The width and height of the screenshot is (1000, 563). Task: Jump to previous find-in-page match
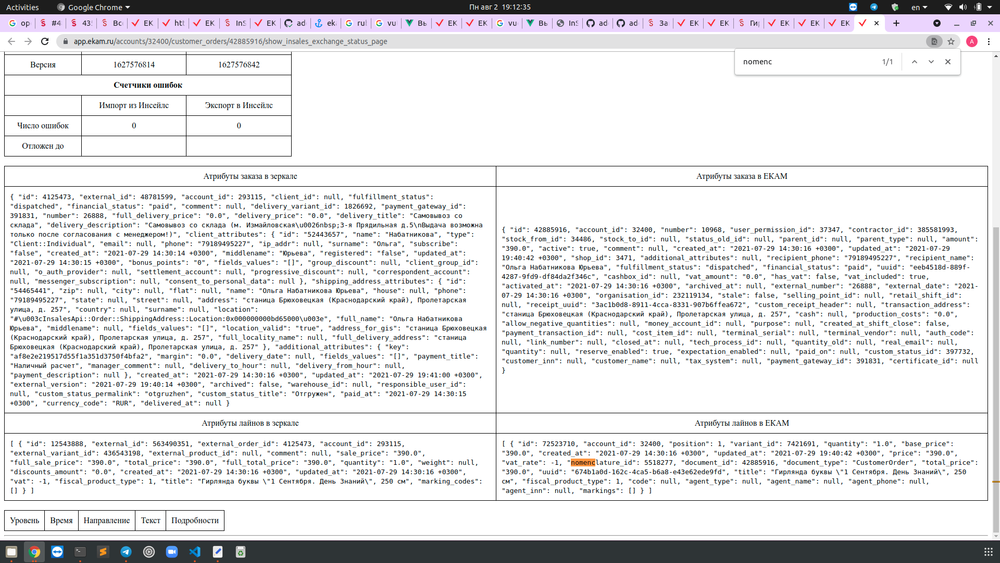[913, 62]
